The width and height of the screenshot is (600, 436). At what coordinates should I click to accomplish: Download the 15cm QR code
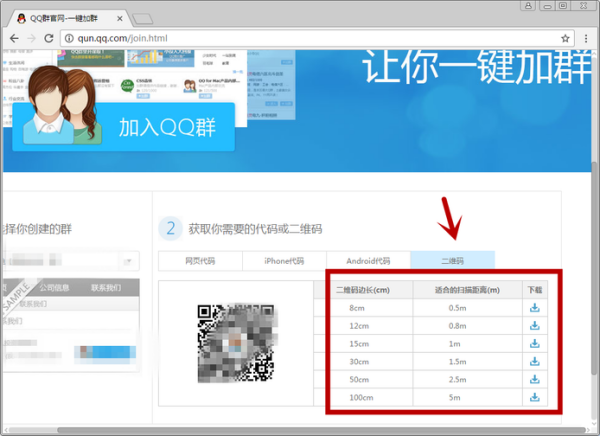[x=535, y=344]
